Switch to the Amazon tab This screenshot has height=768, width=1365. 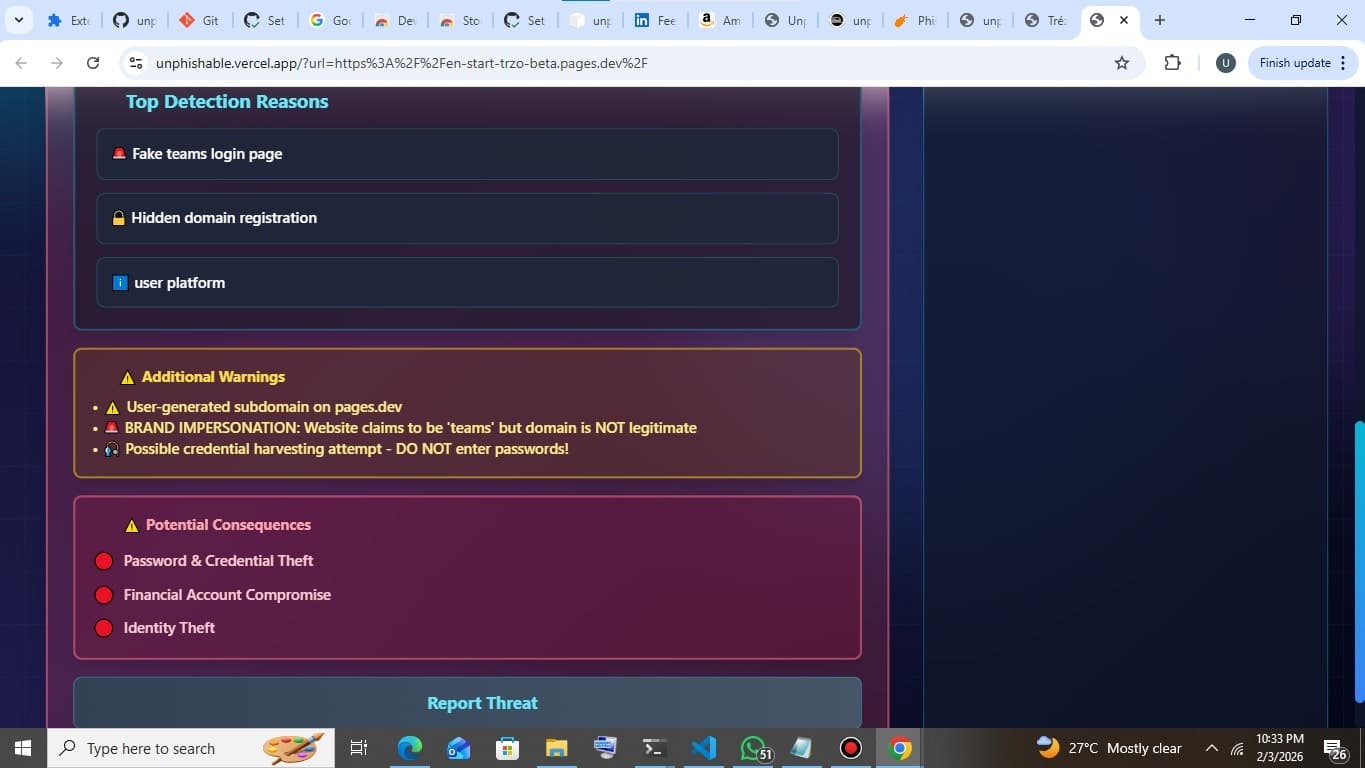point(719,19)
